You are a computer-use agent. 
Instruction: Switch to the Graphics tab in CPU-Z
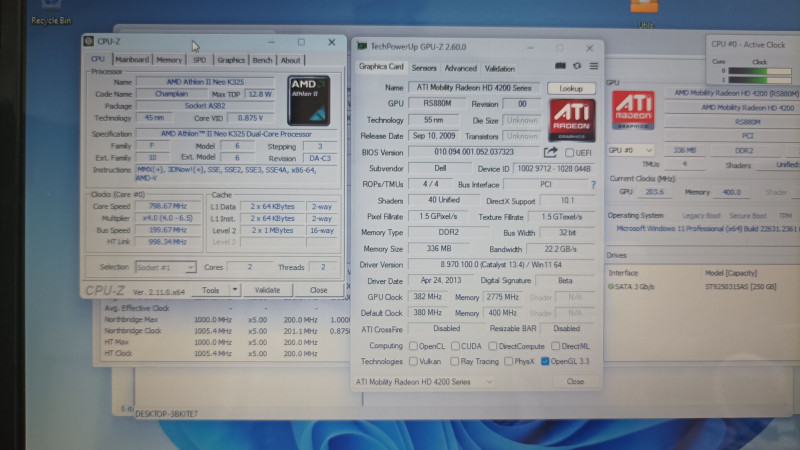231,60
